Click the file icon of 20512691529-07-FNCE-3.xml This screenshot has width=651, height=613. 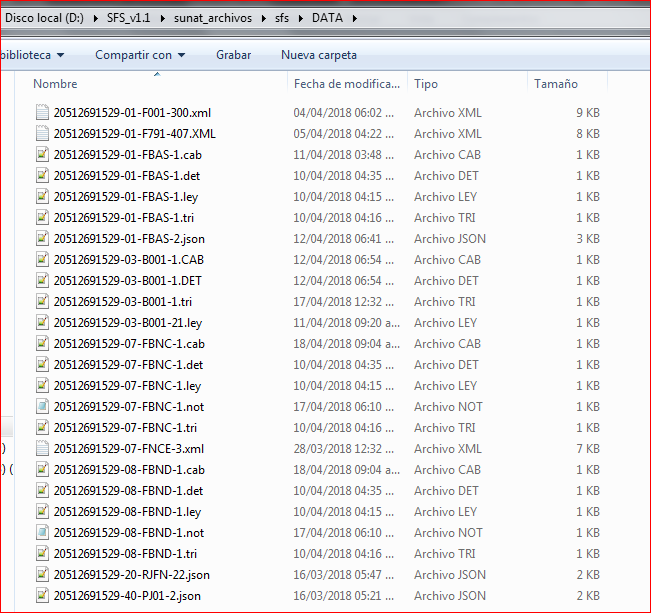42,449
